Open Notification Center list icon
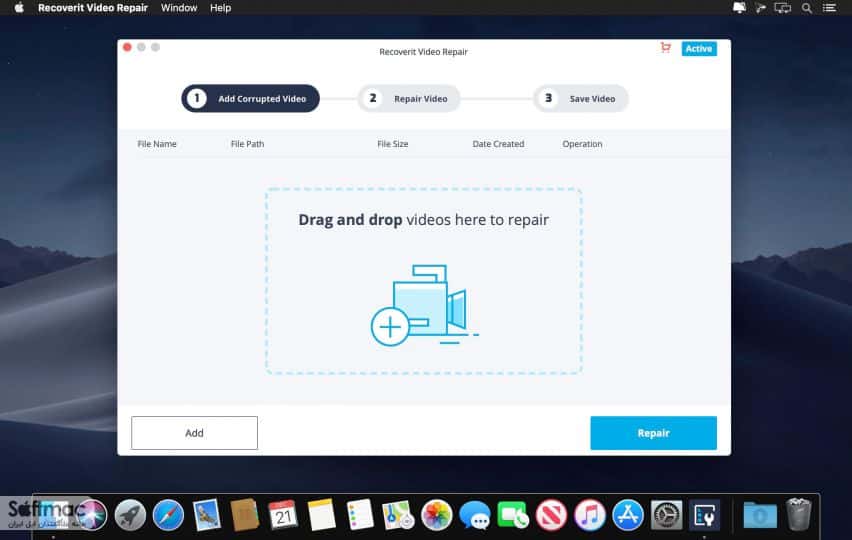This screenshot has width=852, height=540. click(829, 8)
